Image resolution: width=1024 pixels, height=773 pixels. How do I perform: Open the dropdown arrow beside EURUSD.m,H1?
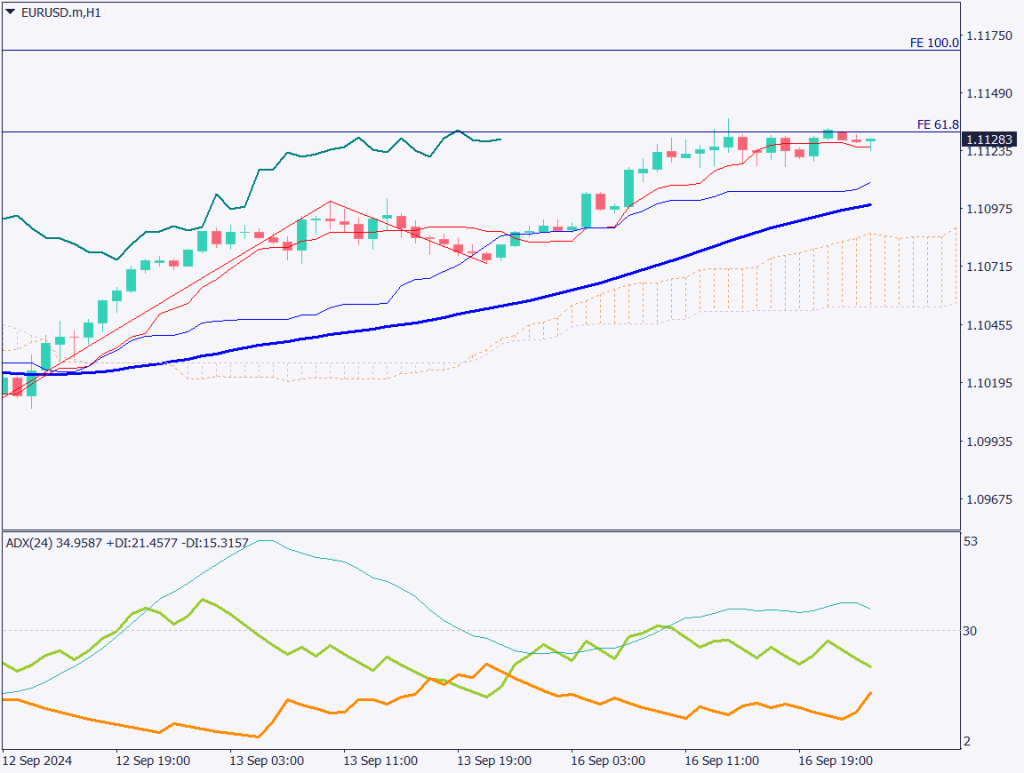(x=10, y=12)
